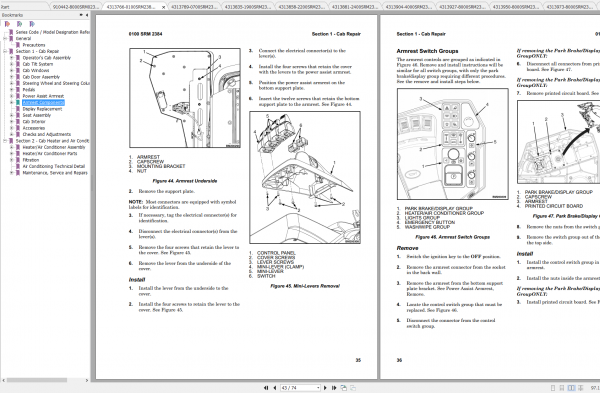Collapse Section 2 - Cab Heater node
Screen dimensions: 600x393
coord(5,141)
